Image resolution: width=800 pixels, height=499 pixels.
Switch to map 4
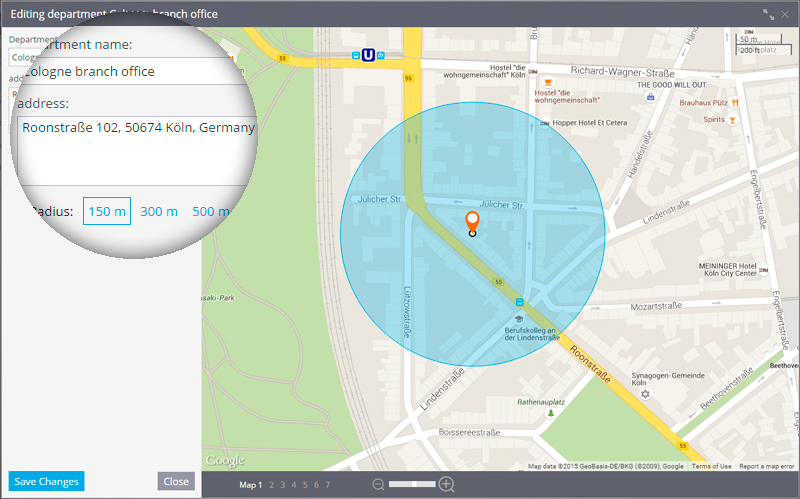click(x=294, y=485)
